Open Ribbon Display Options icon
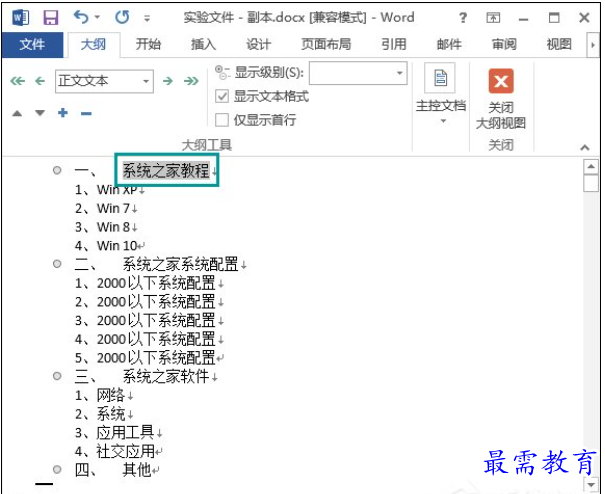605x494 pixels. pos(493,18)
